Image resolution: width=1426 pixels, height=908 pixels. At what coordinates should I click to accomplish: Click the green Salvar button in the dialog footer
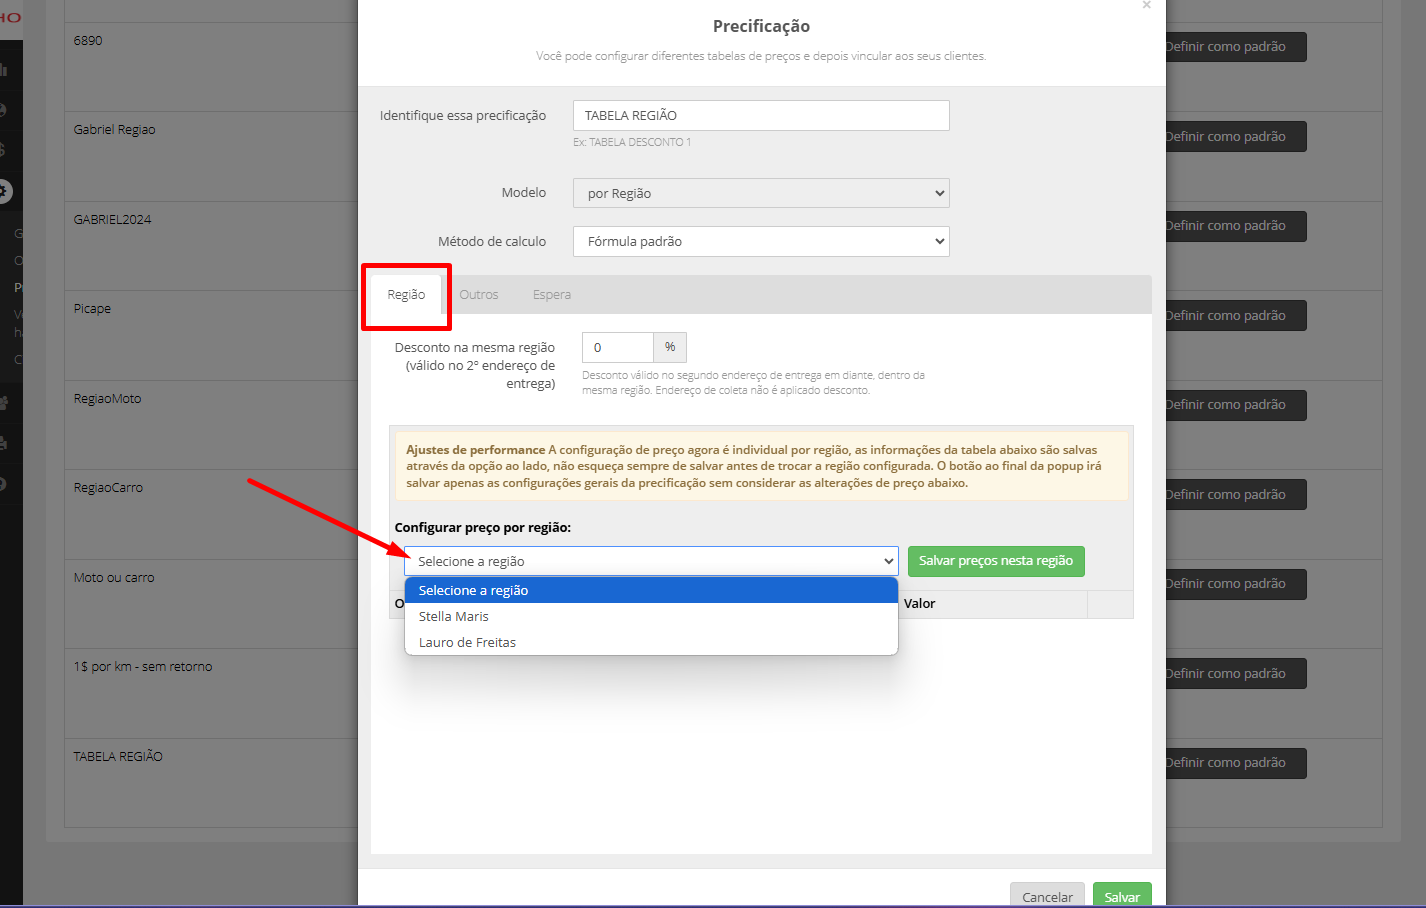tap(1122, 896)
